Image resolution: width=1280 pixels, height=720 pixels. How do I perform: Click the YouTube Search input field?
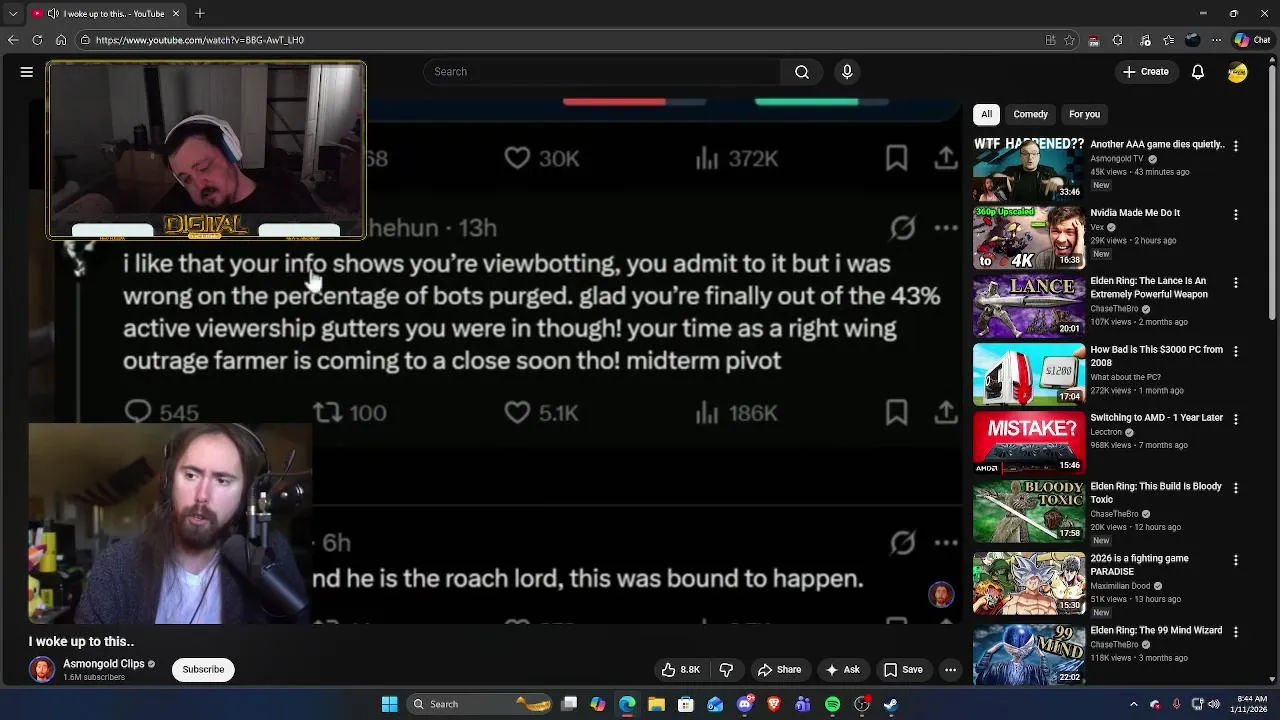pos(602,72)
